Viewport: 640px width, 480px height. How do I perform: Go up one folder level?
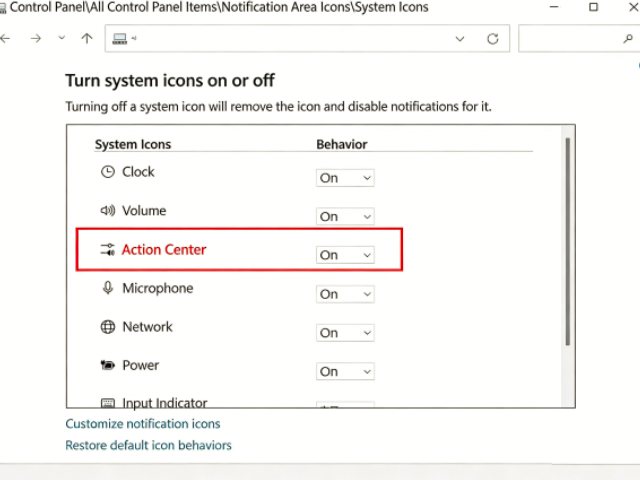click(87, 39)
